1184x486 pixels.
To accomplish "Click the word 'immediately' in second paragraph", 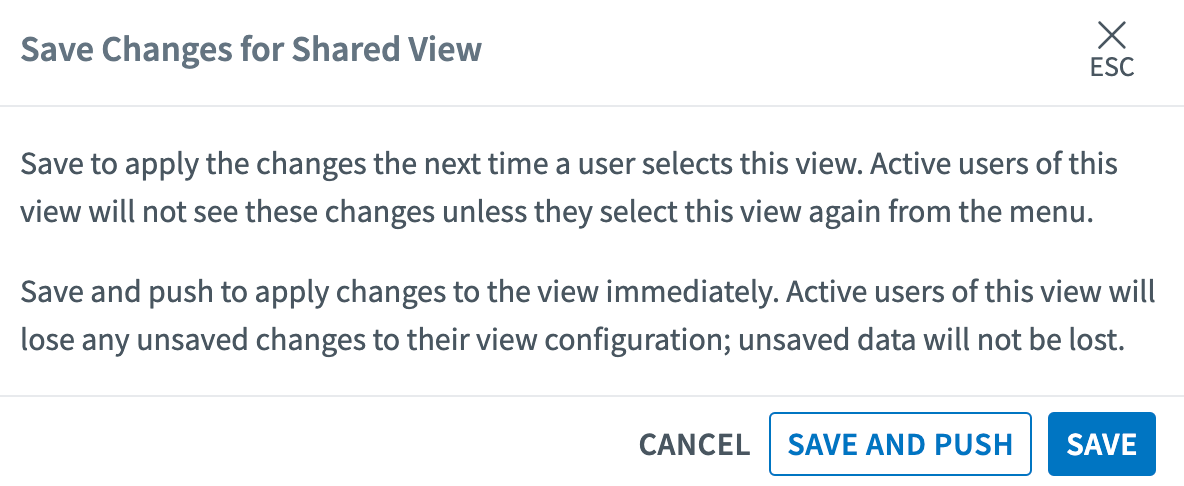I will [x=704, y=294].
